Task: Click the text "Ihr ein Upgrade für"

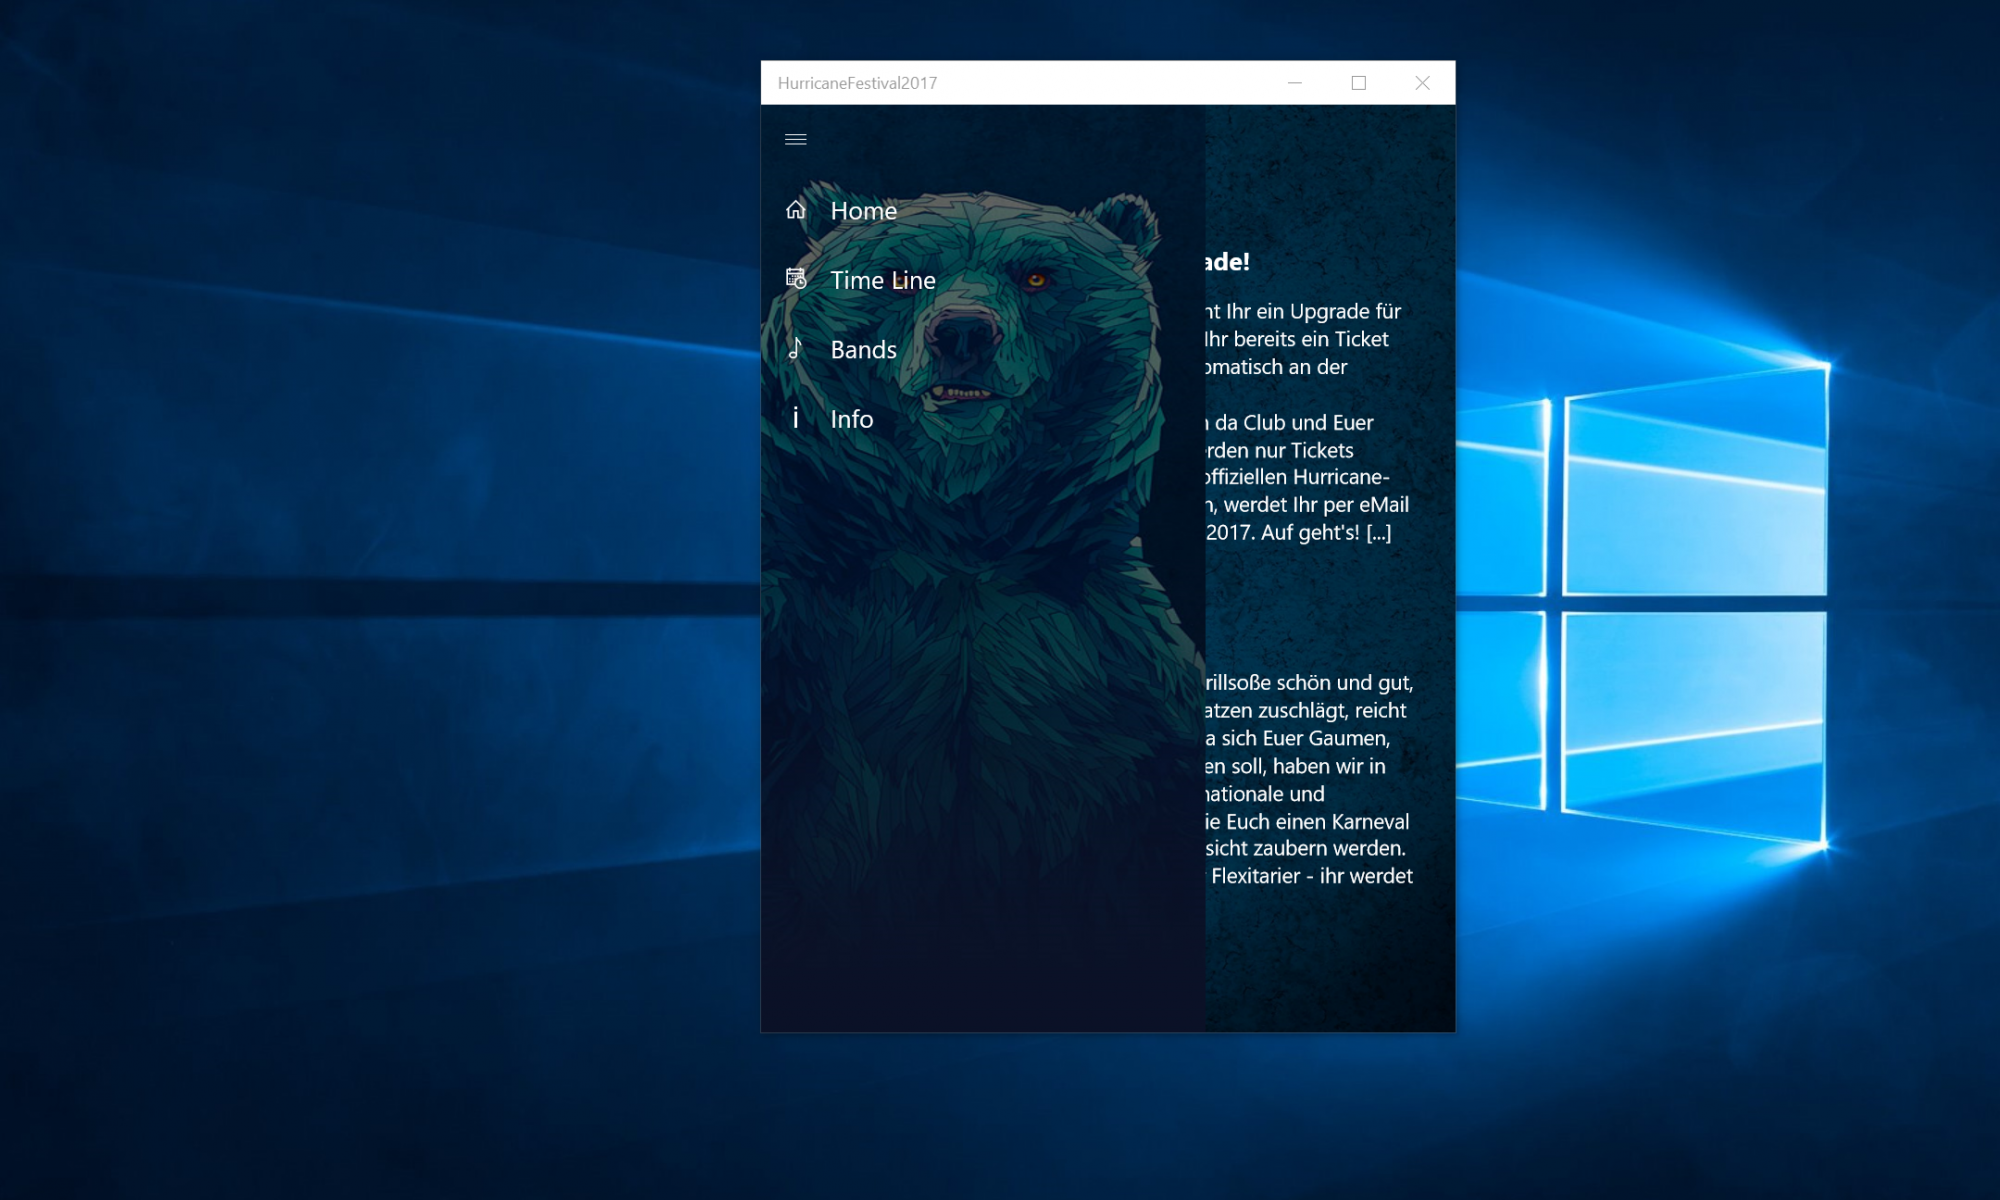Action: pos(1314,311)
